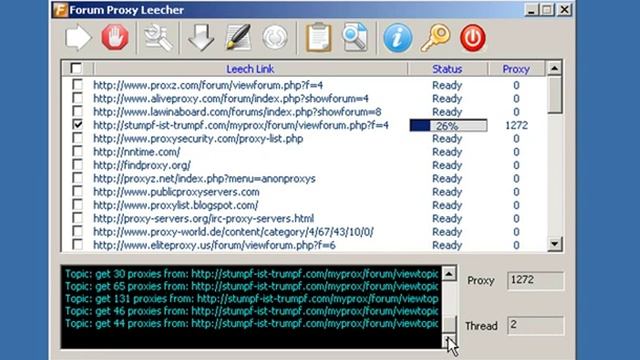Select the stumpf-ist-trumpf.com viewforum link
This screenshot has height=360, width=640.
coord(241,125)
